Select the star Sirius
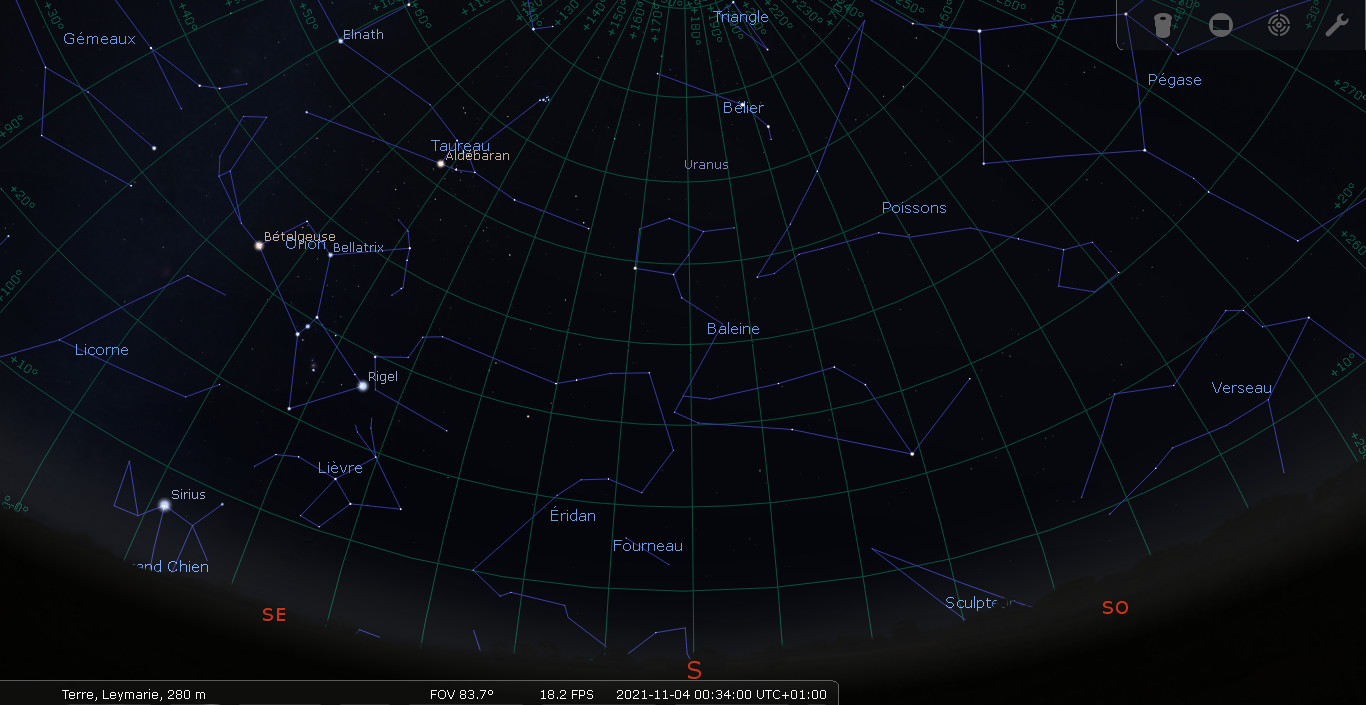 164,505
